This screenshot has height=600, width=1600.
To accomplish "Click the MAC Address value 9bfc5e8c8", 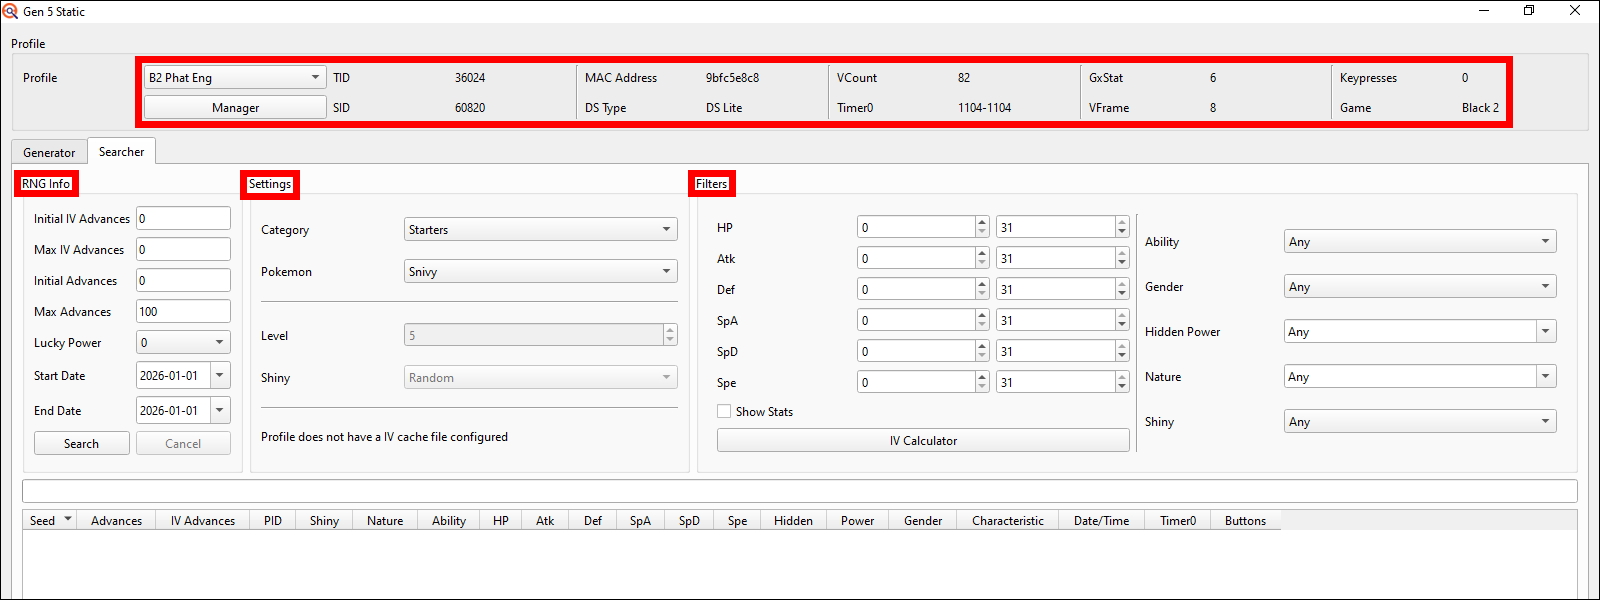I will [732, 77].
